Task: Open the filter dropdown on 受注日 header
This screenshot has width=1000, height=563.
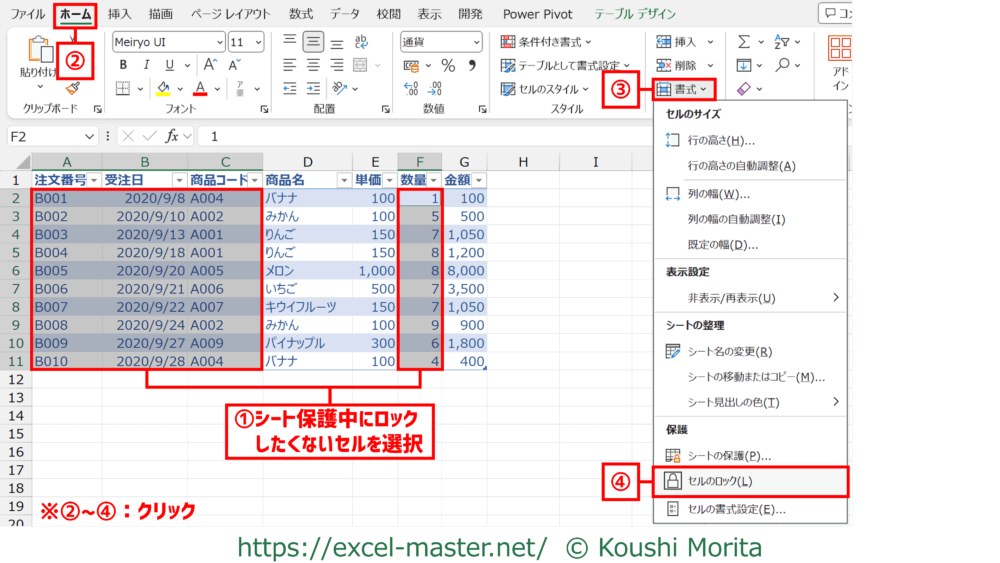Action: pyautogui.click(x=179, y=180)
